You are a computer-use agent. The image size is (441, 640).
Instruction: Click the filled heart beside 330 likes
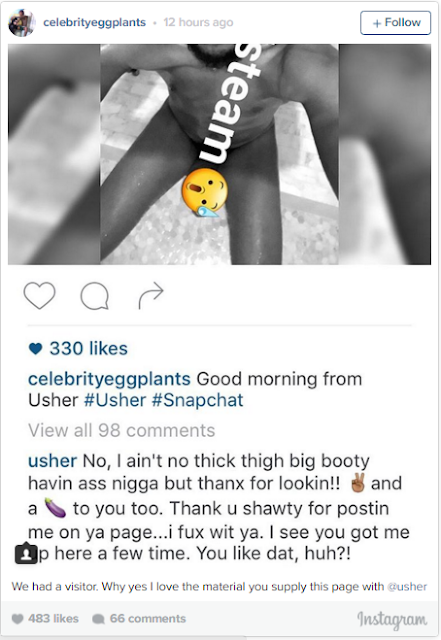[36, 349]
